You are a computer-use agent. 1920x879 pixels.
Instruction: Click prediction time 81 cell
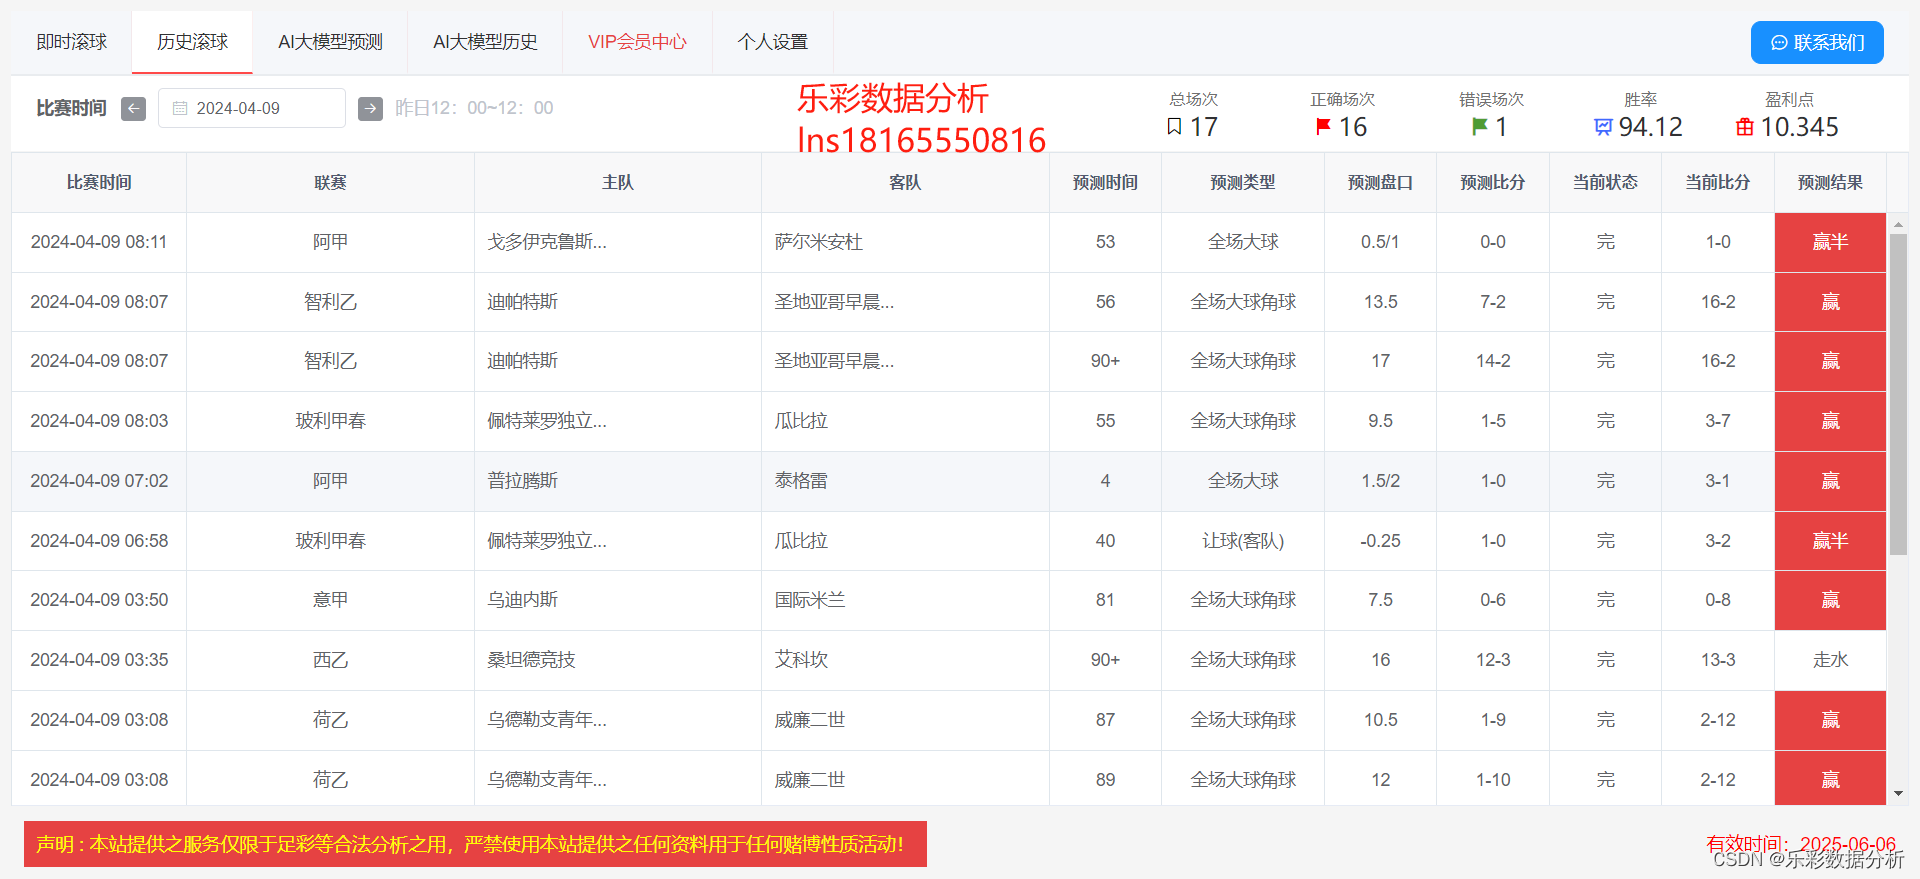coord(1105,600)
